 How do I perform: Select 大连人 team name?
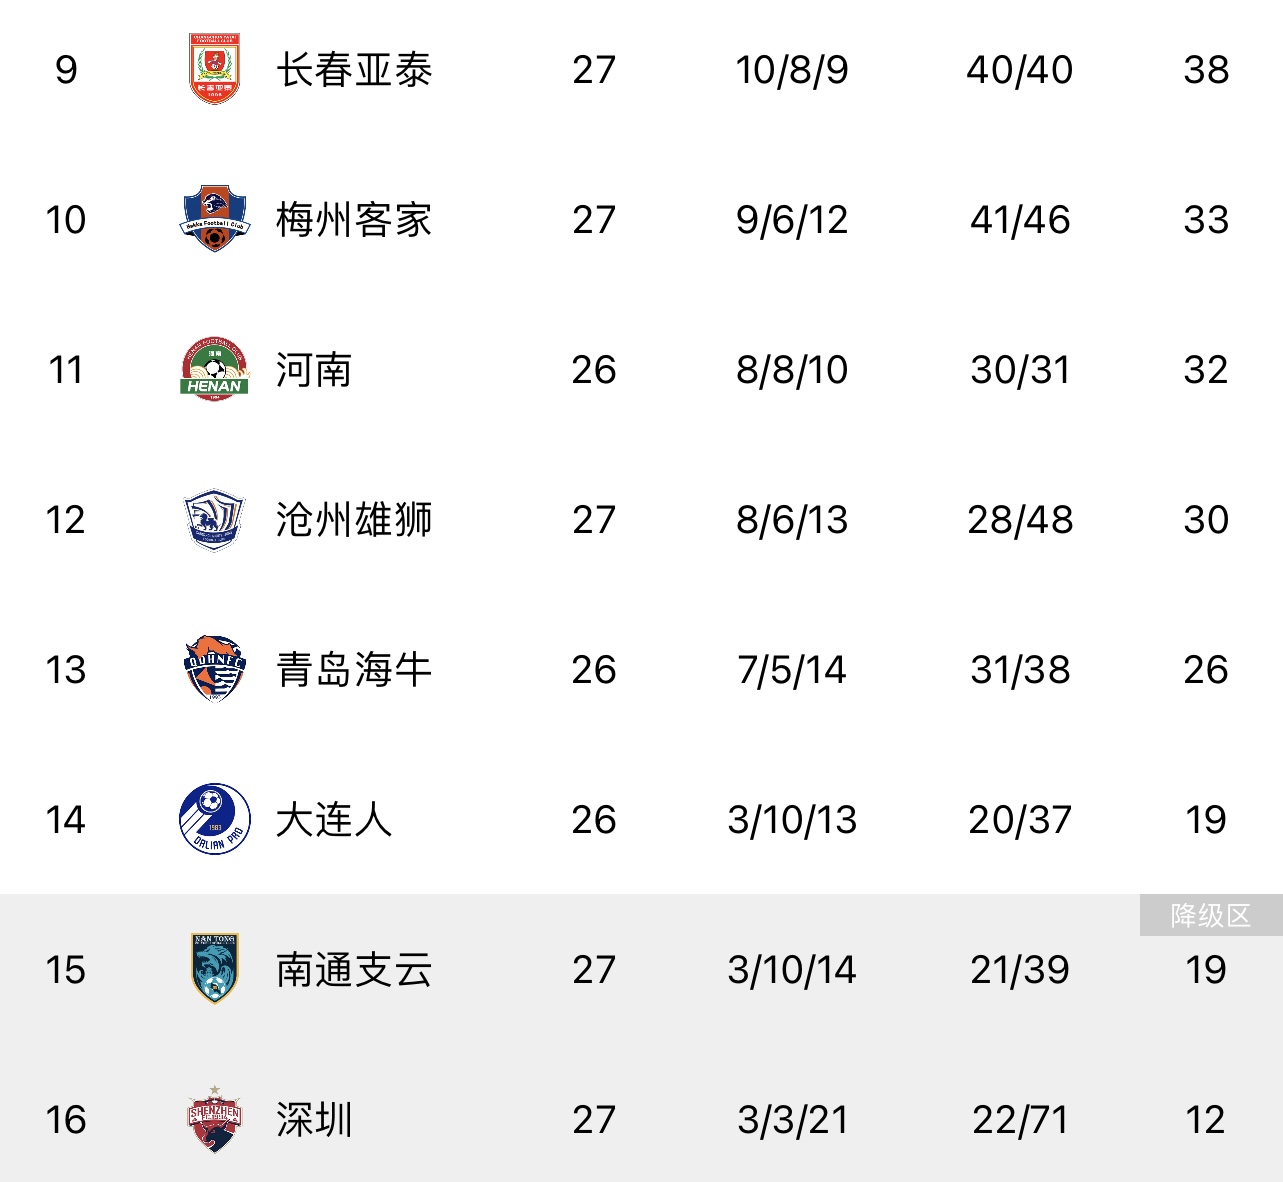tap(334, 820)
